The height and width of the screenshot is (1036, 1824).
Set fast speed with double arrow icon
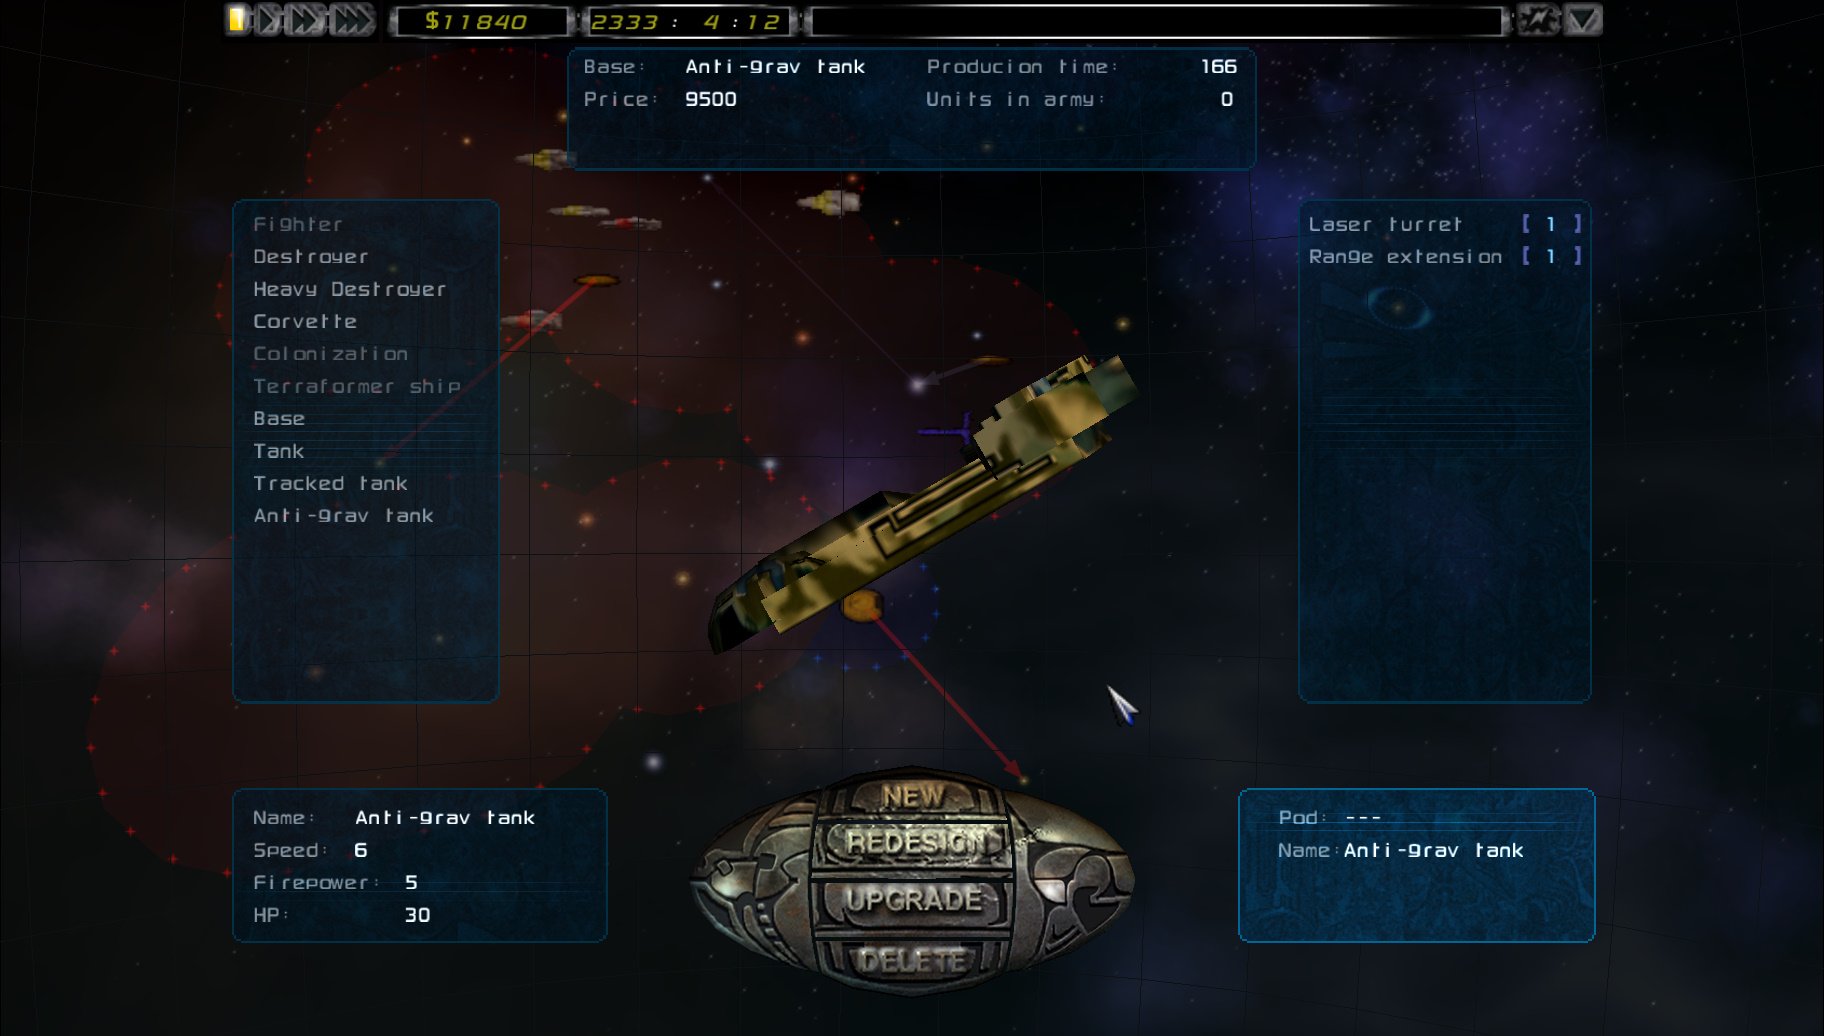306,20
